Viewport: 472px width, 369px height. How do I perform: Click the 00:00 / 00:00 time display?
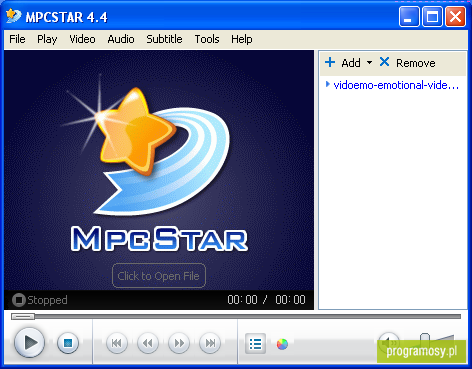pyautogui.click(x=266, y=300)
